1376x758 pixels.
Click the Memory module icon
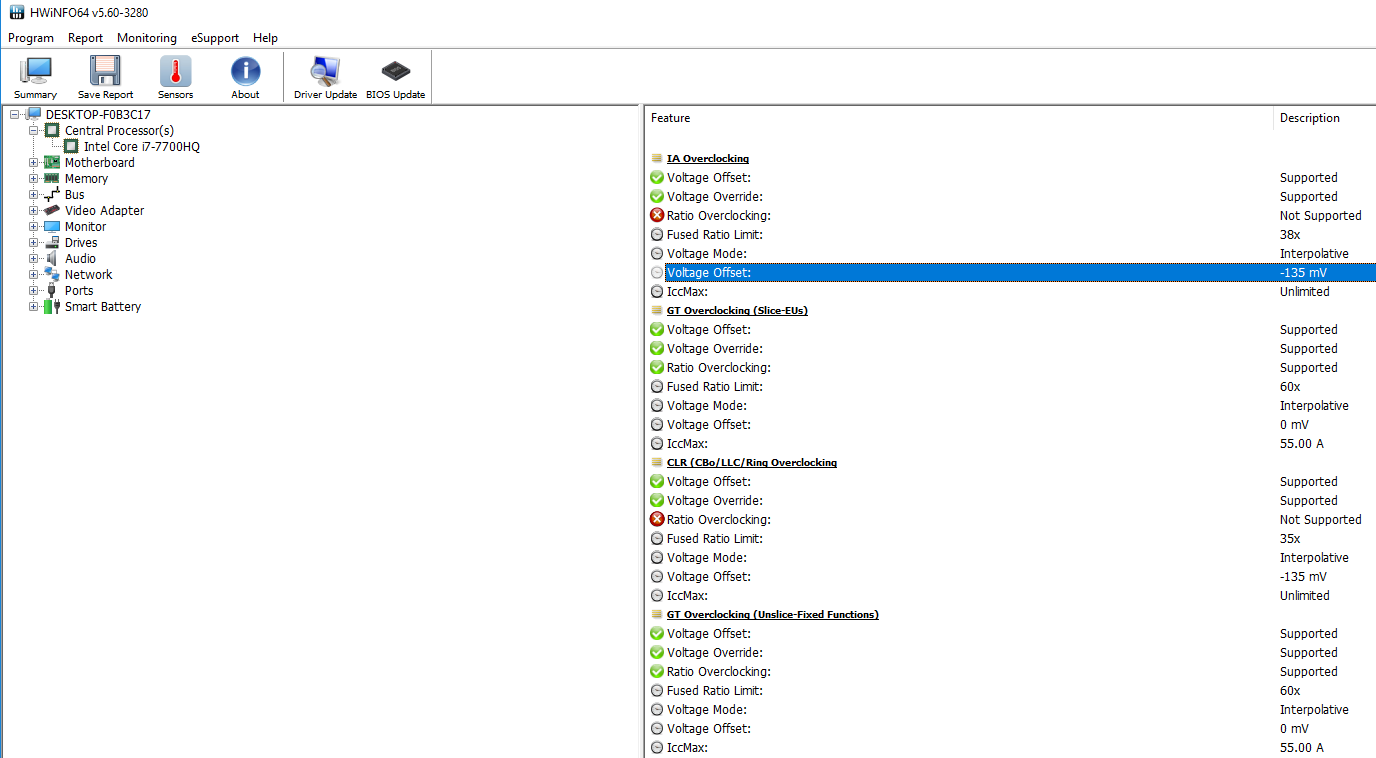pos(52,178)
